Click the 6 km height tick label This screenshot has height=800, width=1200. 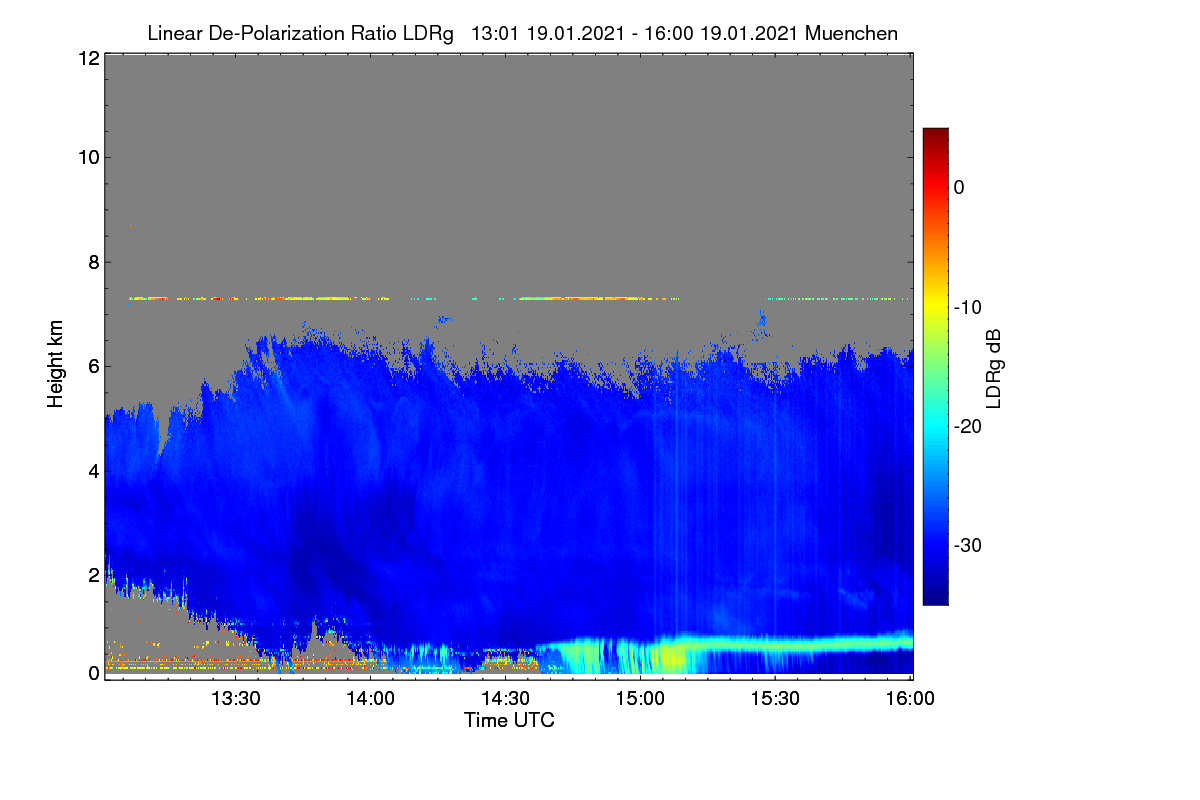pyautogui.click(x=92, y=366)
